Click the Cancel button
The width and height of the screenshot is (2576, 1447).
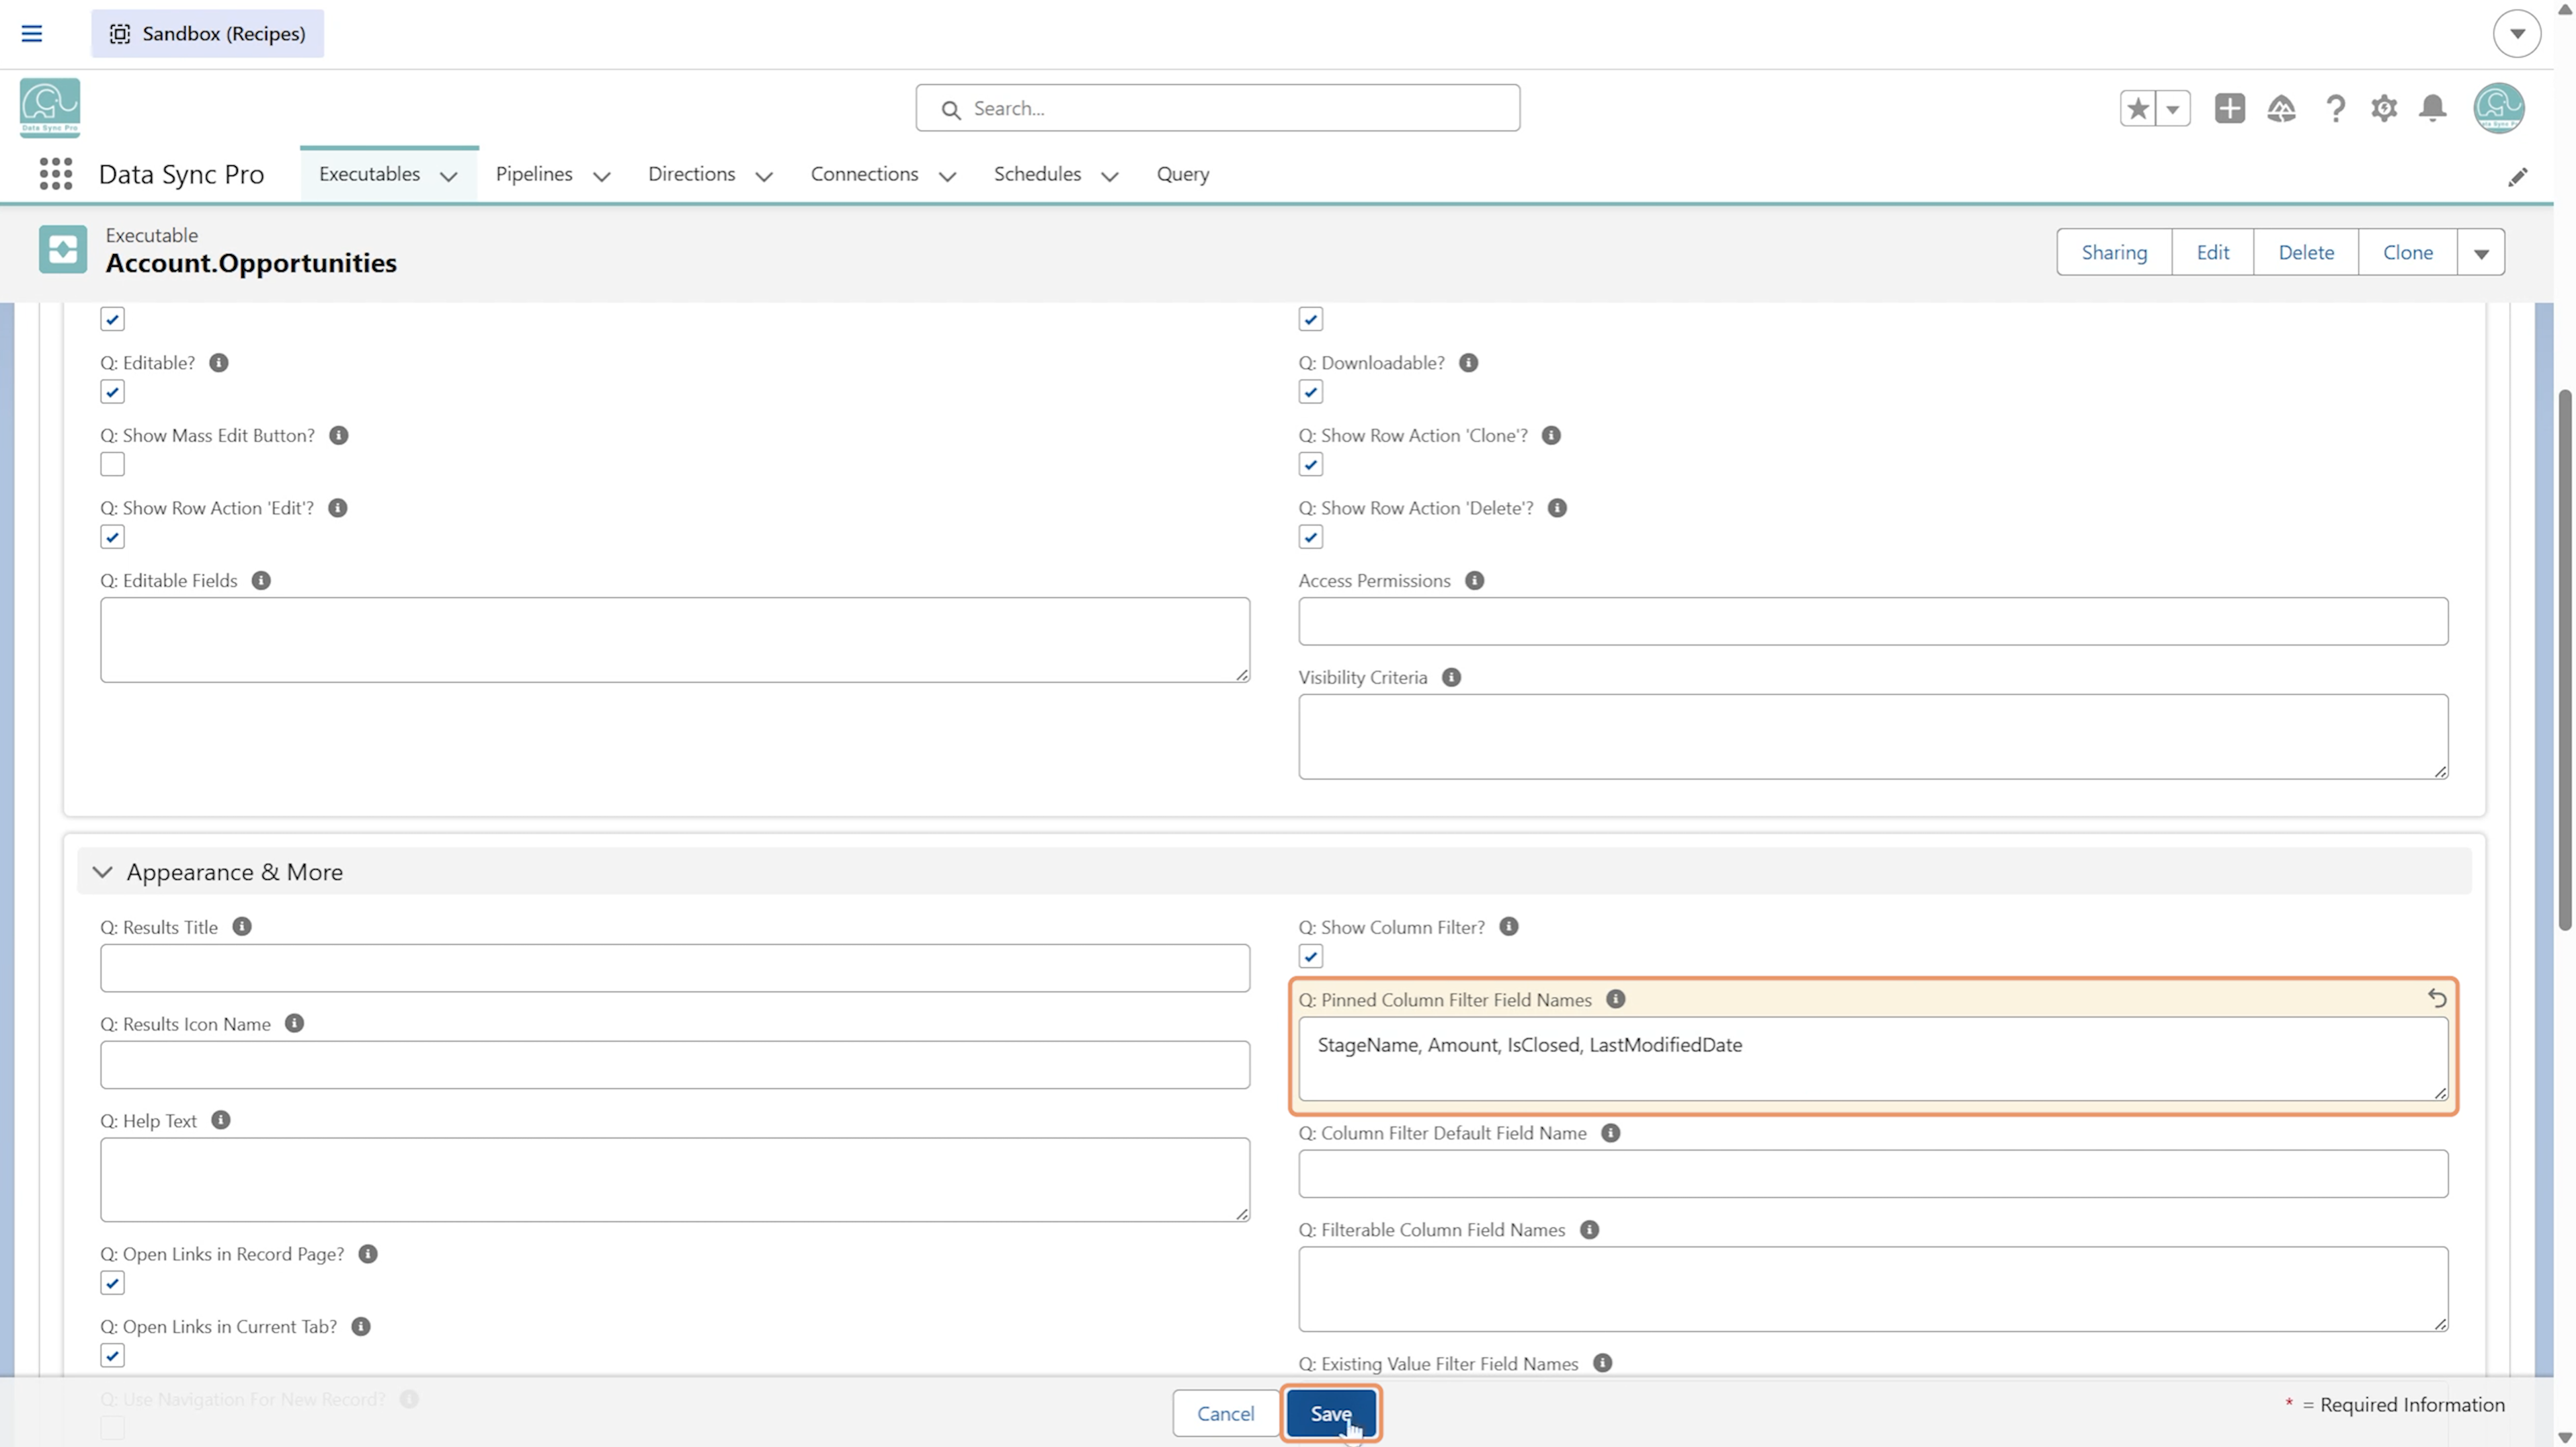[x=1225, y=1413]
